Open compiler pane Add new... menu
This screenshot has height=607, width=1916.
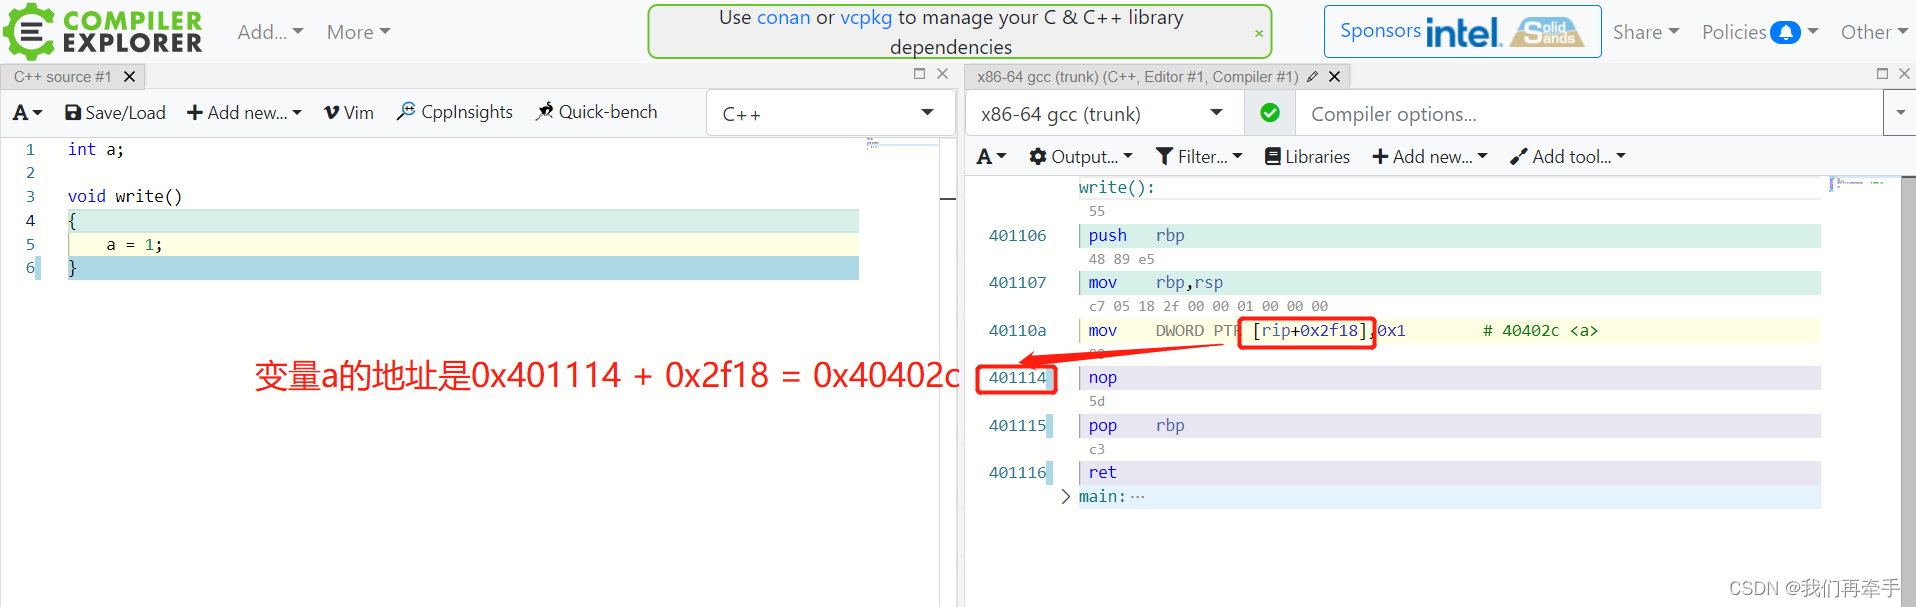pos(1430,156)
